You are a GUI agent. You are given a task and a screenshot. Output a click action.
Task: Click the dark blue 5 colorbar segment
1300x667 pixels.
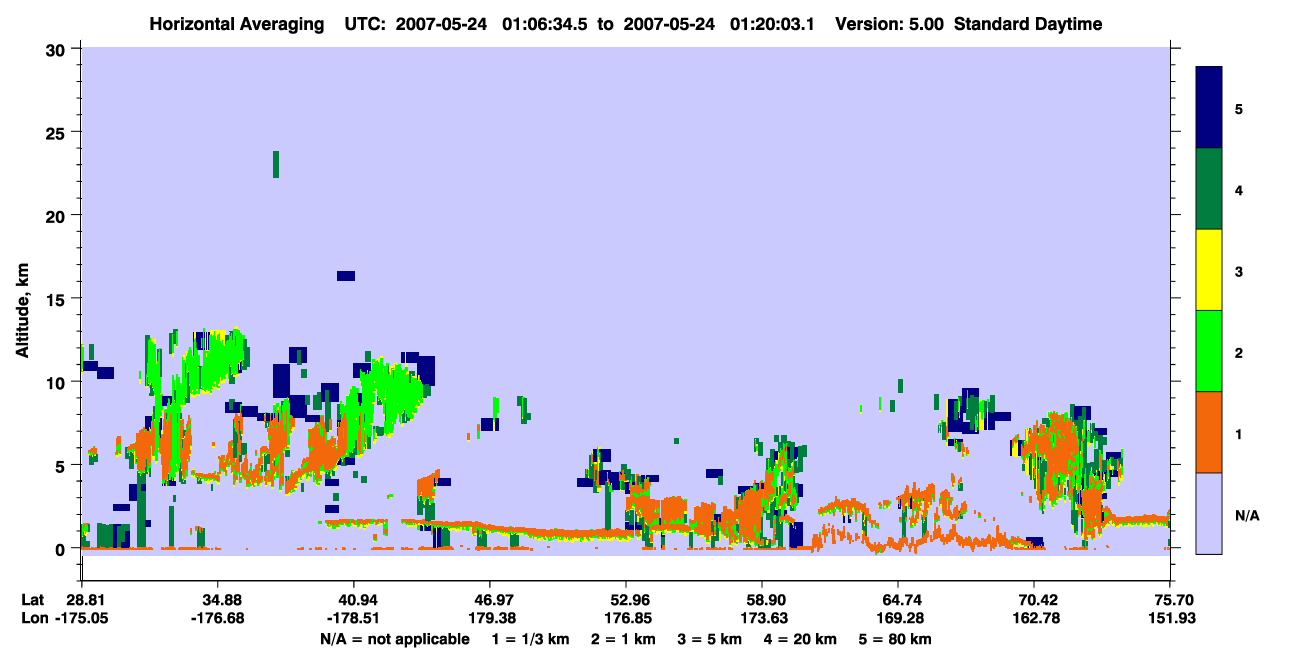pos(1209,108)
